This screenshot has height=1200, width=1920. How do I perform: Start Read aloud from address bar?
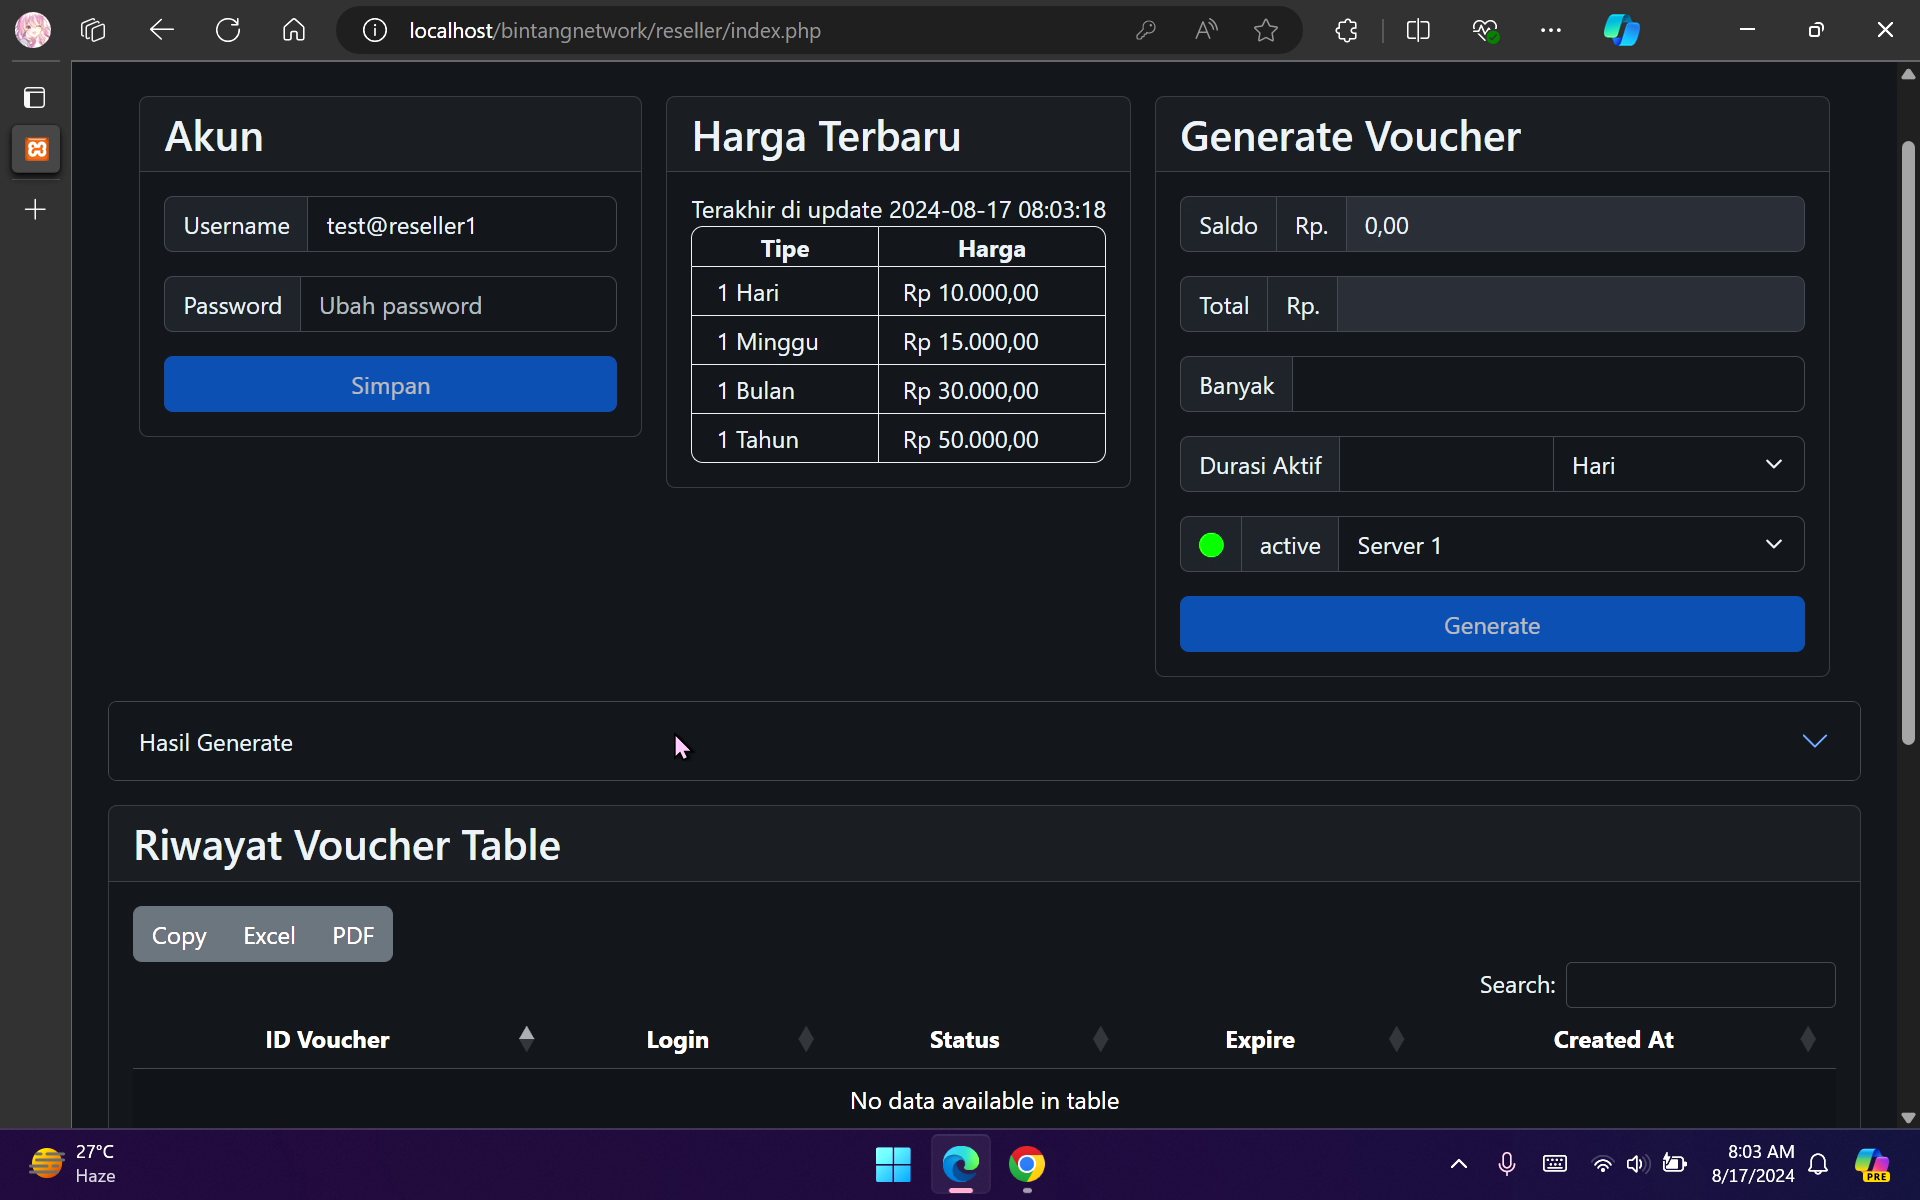1206,30
